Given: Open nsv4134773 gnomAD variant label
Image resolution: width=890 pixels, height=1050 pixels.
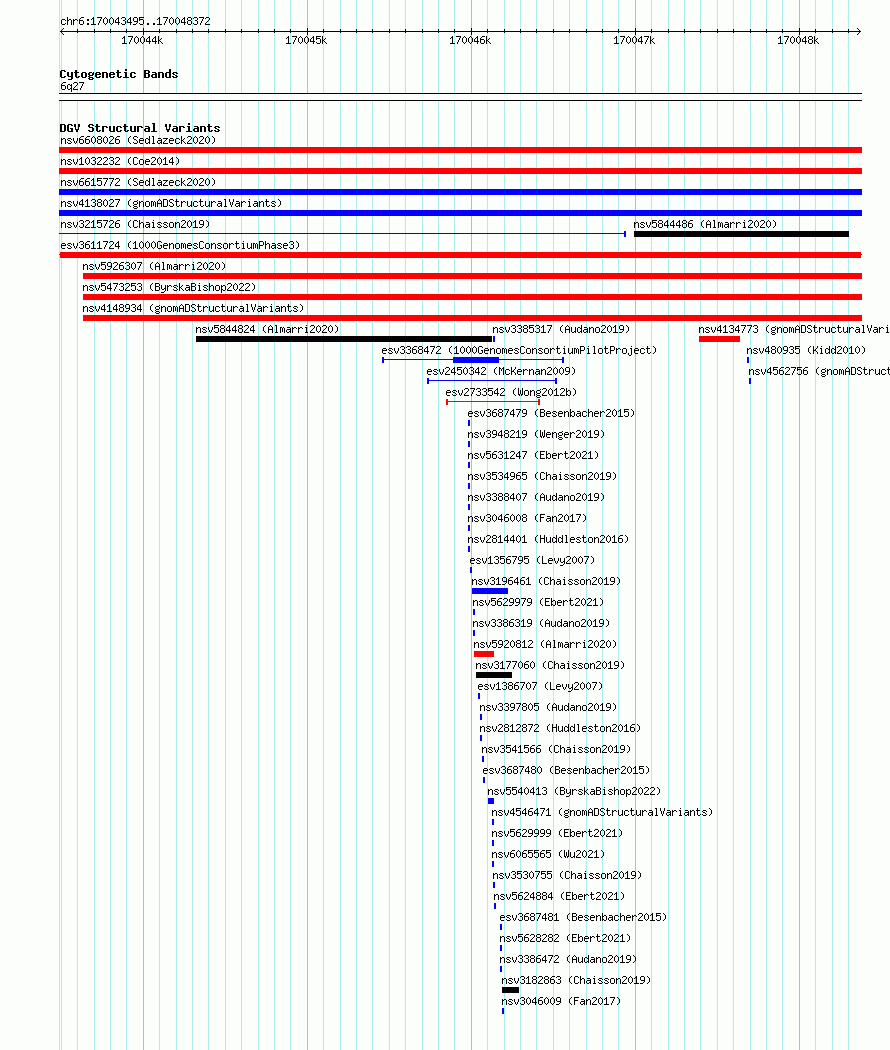Looking at the screenshot, I should coord(794,329).
